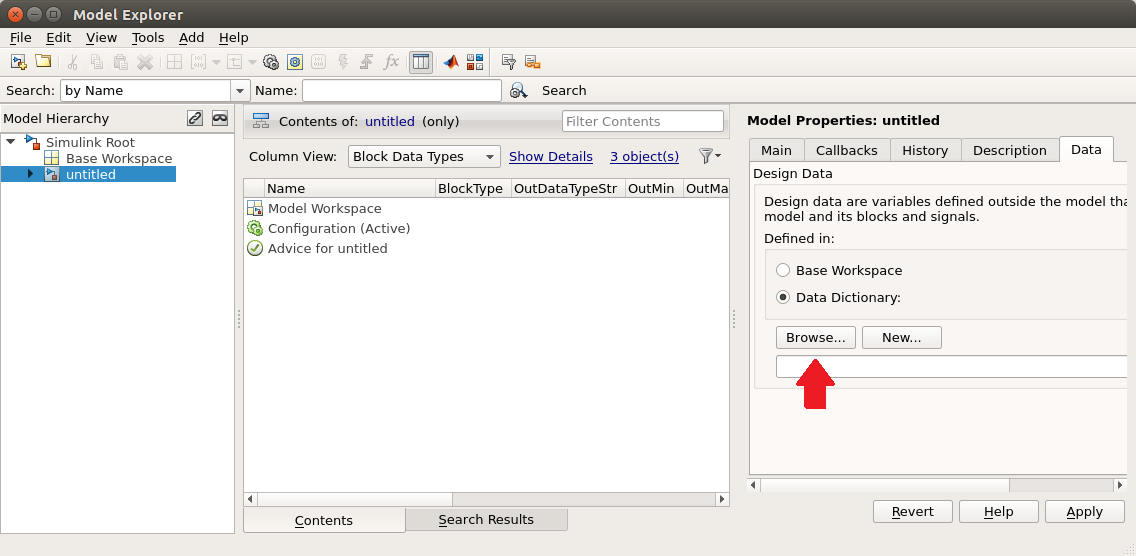
Task: Toggle the column view panel toolbar icon
Action: (x=421, y=62)
